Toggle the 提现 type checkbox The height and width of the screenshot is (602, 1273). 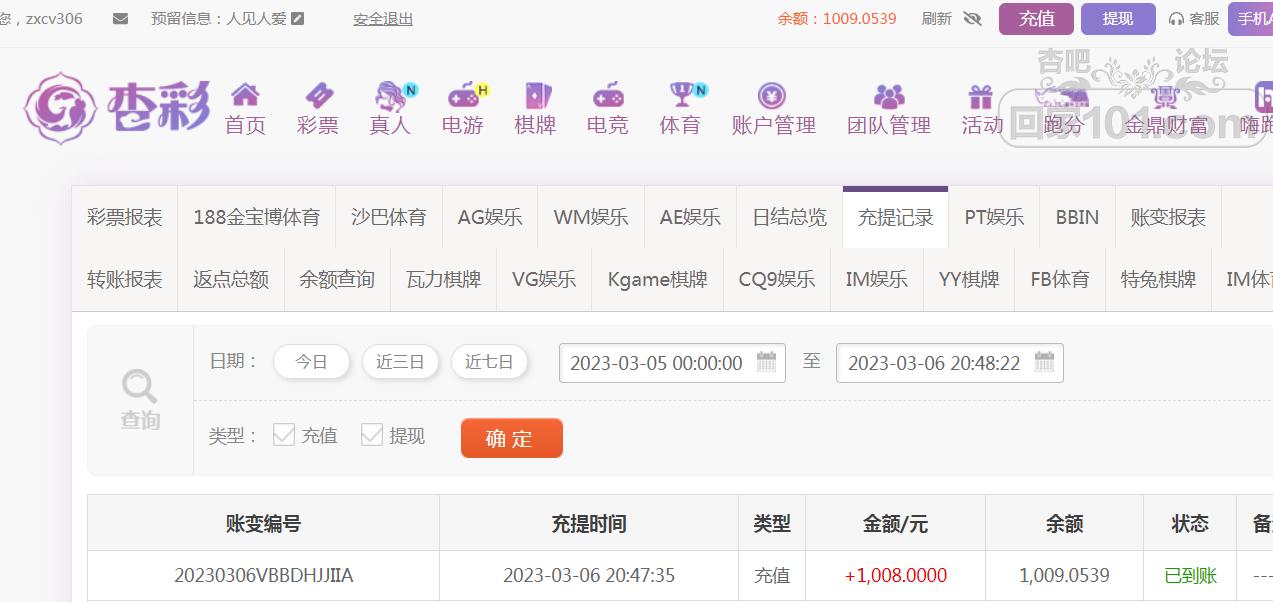coord(372,435)
